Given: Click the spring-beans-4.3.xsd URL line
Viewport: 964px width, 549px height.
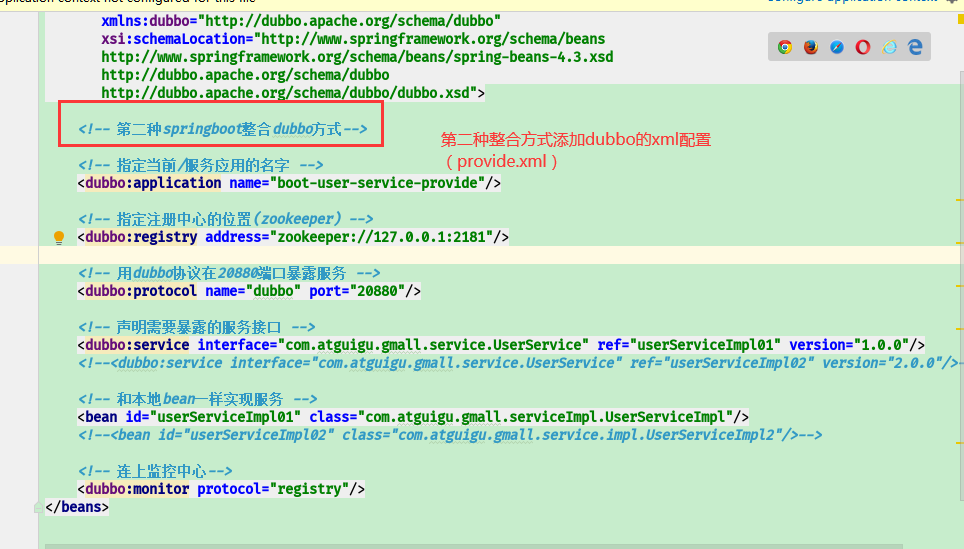Looking at the screenshot, I should point(357,57).
